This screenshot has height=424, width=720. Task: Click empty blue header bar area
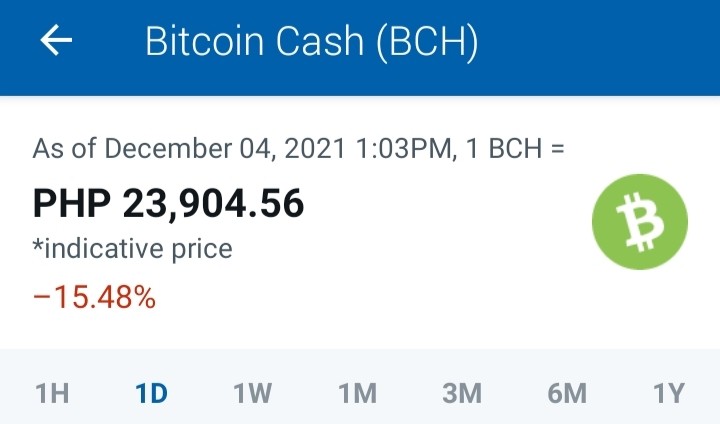click(x=597, y=46)
